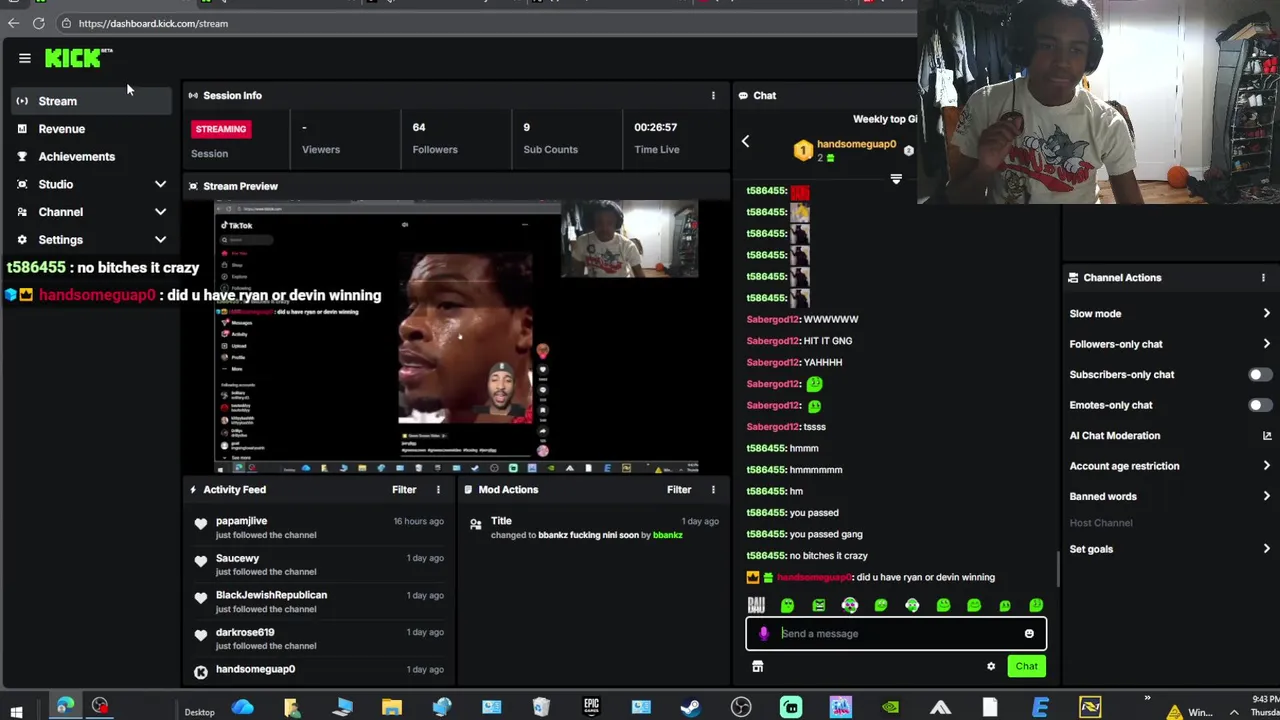Open Streamlabs icon in taskbar

(791, 708)
